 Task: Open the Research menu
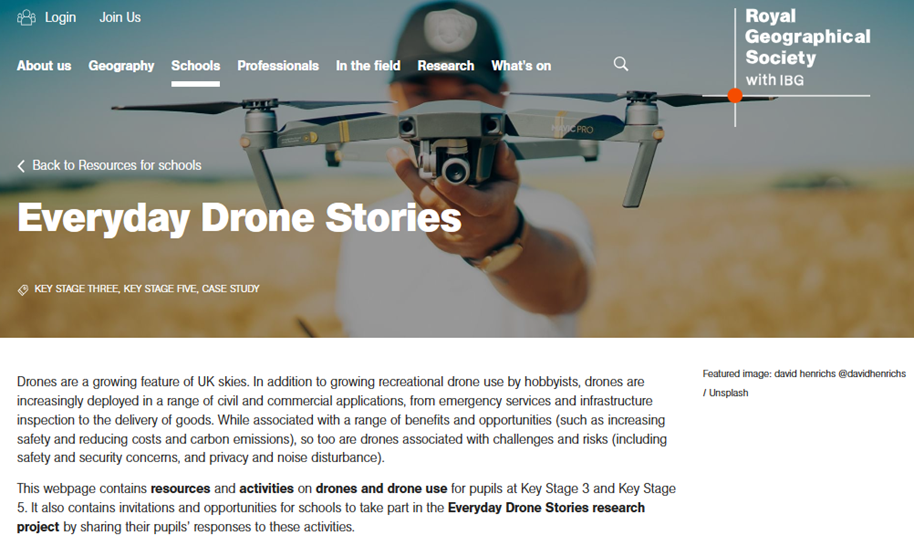pos(446,66)
